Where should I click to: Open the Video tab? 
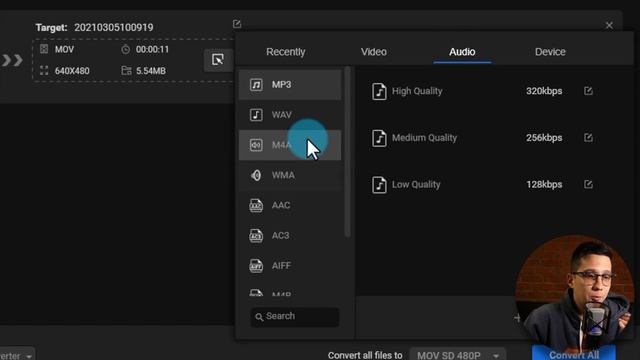[x=373, y=52]
